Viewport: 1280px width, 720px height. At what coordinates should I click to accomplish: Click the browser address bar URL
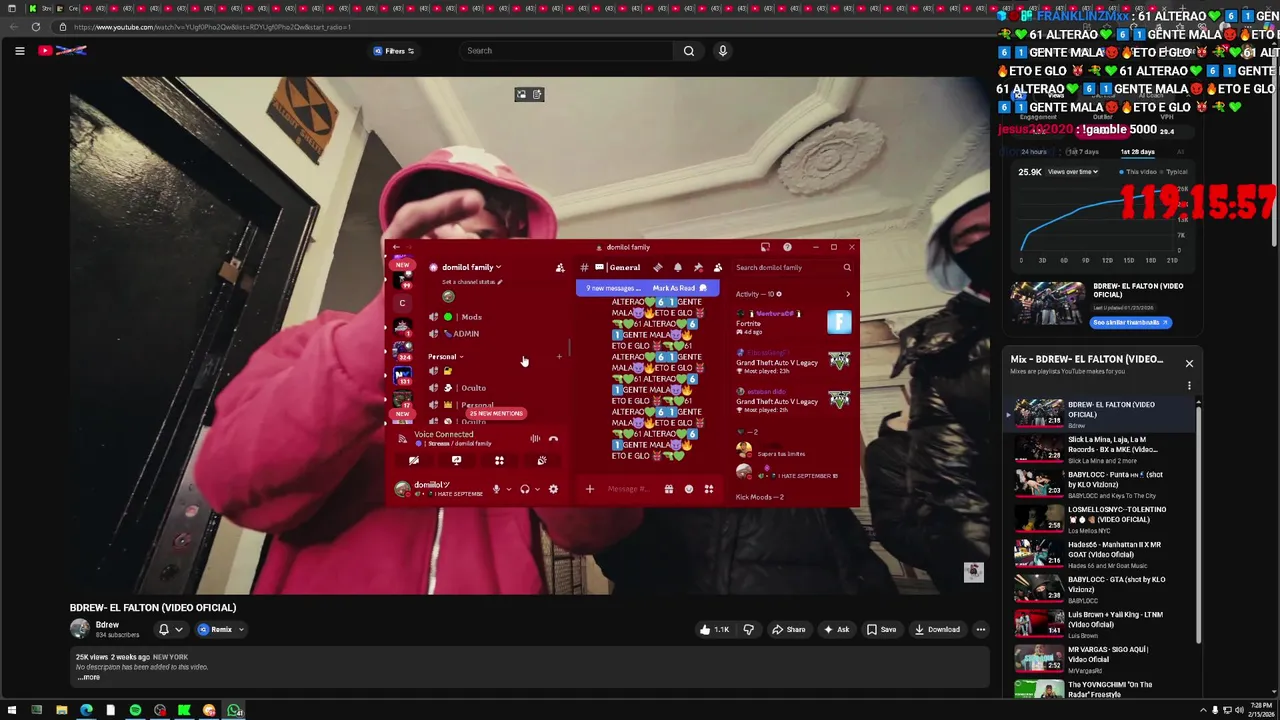(x=212, y=27)
